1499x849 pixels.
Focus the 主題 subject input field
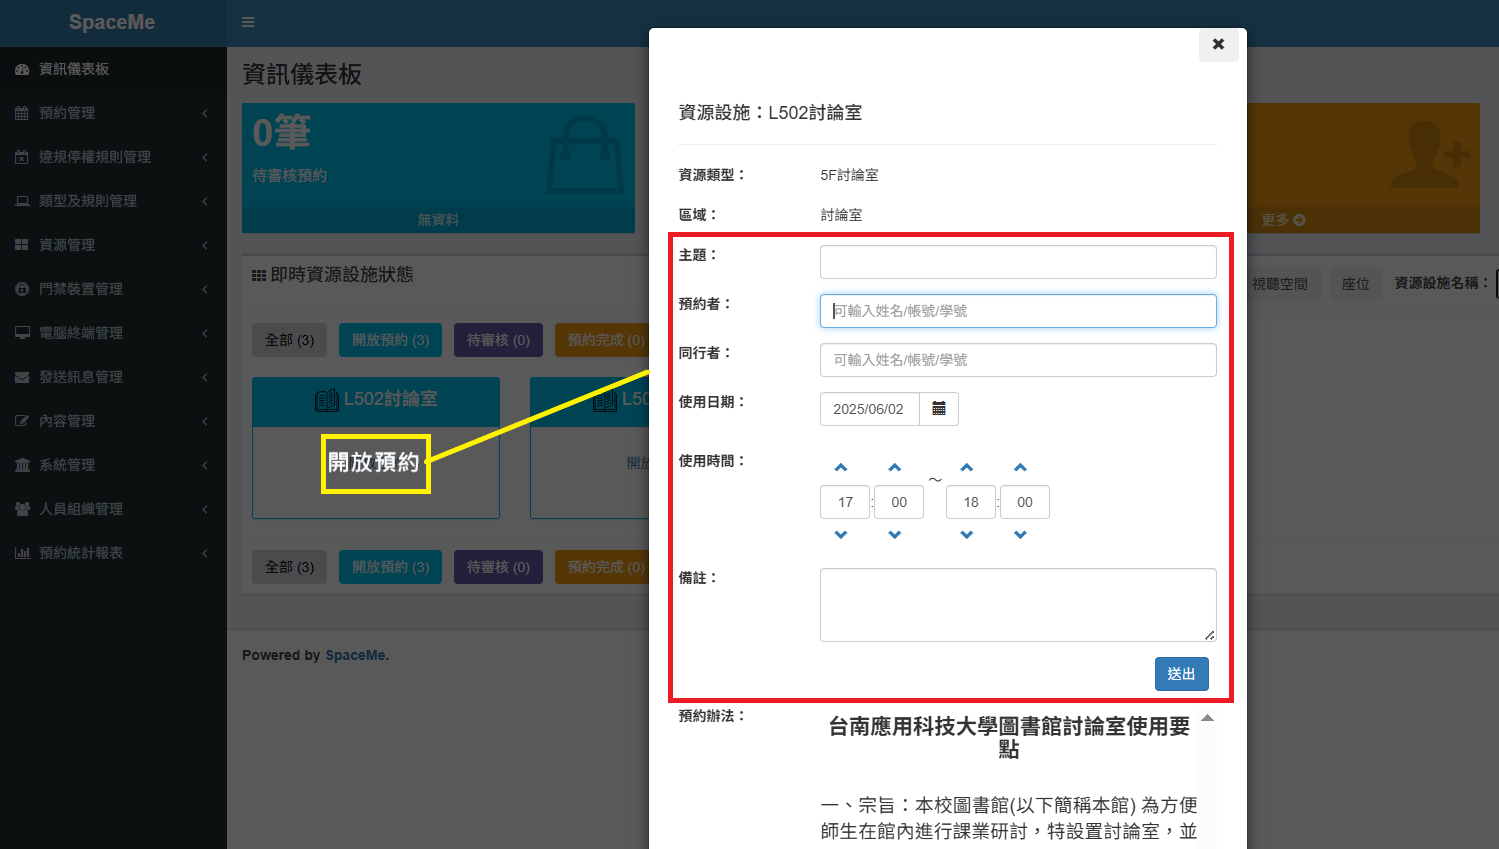tap(1017, 262)
